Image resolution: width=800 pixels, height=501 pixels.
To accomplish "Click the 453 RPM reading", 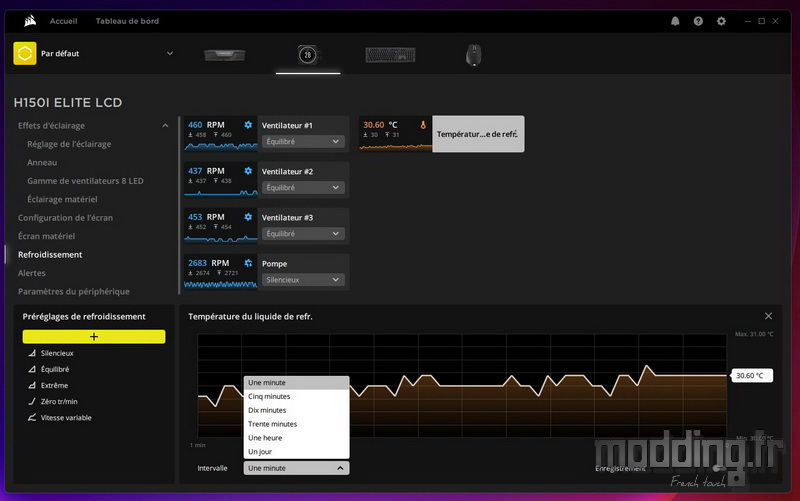I will click(206, 216).
